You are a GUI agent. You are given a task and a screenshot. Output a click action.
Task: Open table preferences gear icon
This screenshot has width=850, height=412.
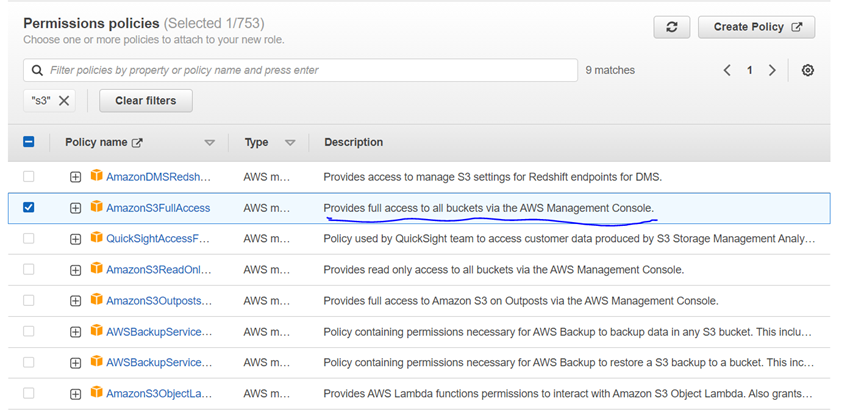point(808,70)
